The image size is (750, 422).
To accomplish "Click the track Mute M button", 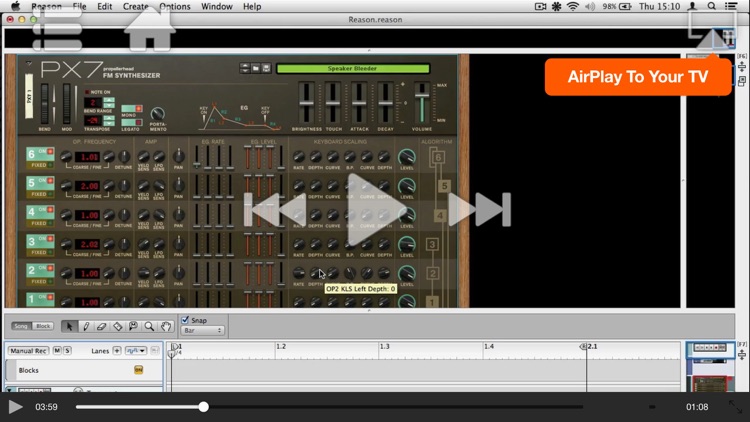I will tap(57, 351).
